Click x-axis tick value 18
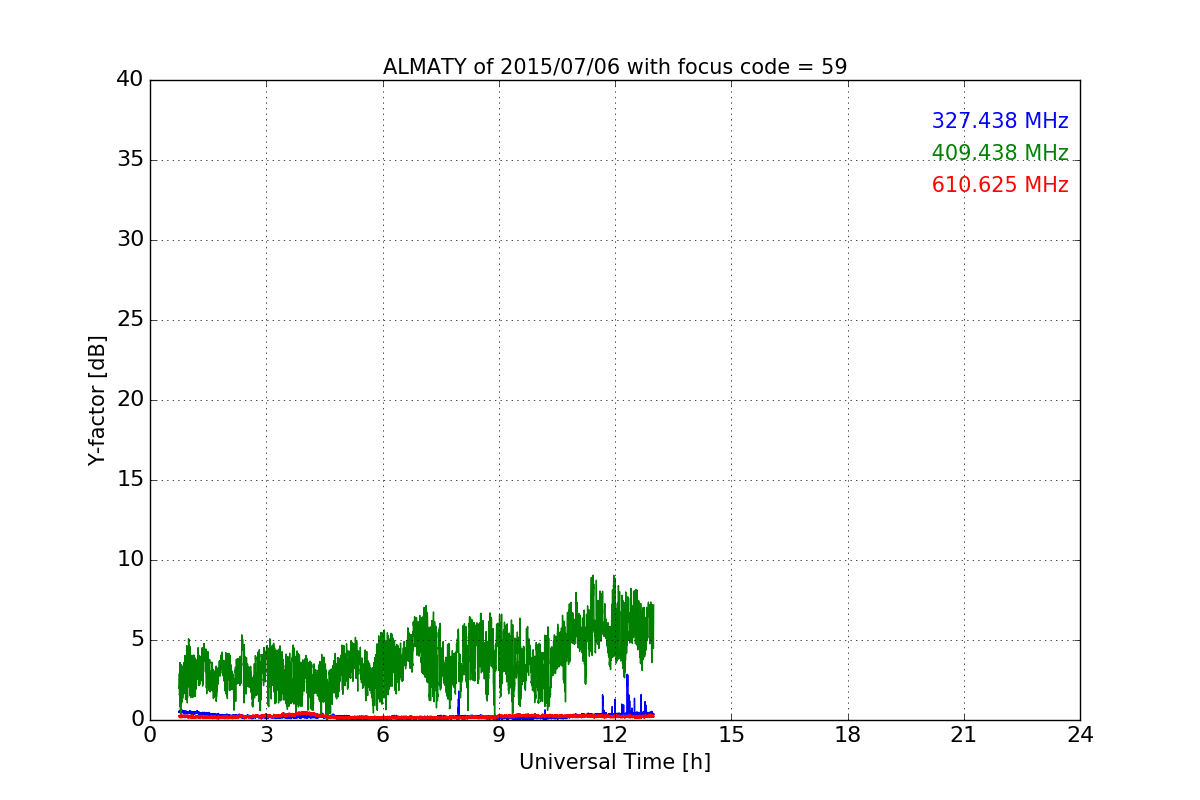Image resolution: width=1200 pixels, height=800 pixels. pos(848,735)
